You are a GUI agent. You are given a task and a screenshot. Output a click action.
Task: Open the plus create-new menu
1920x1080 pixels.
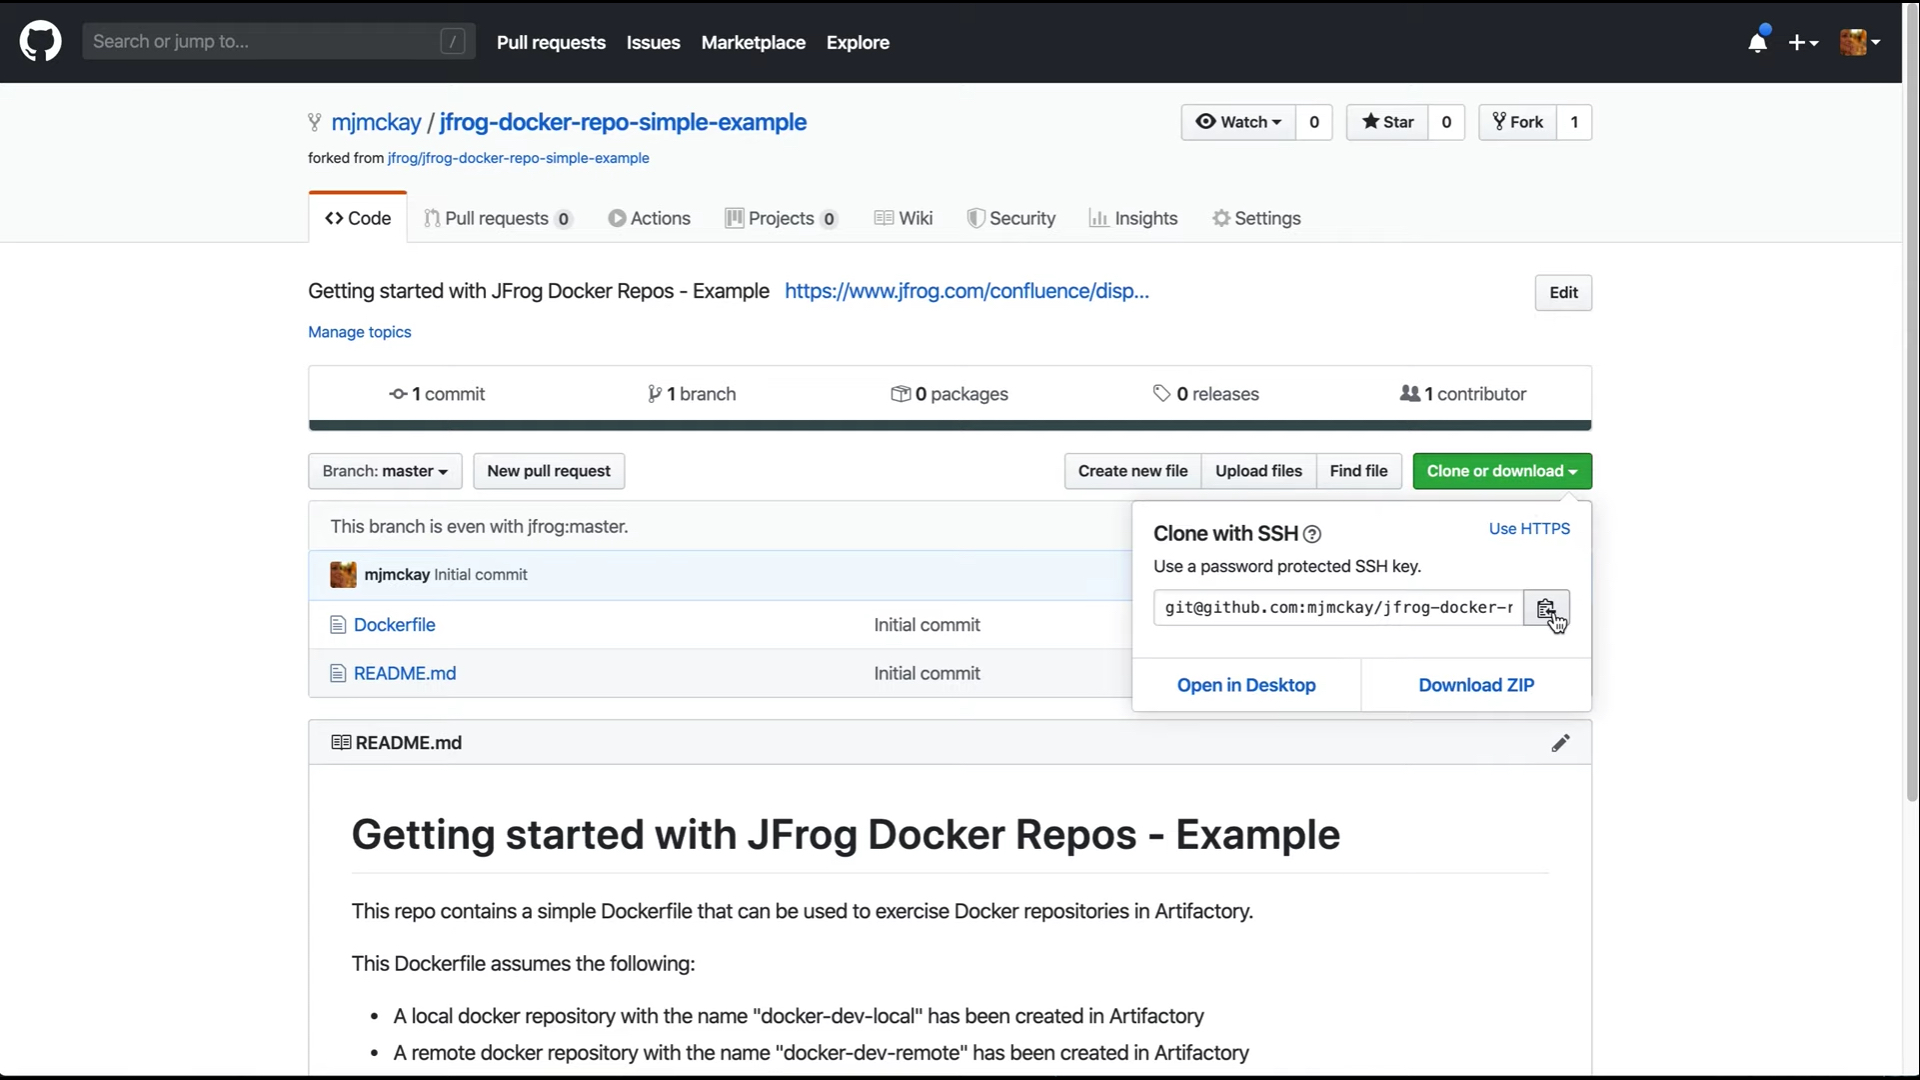click(x=1802, y=42)
